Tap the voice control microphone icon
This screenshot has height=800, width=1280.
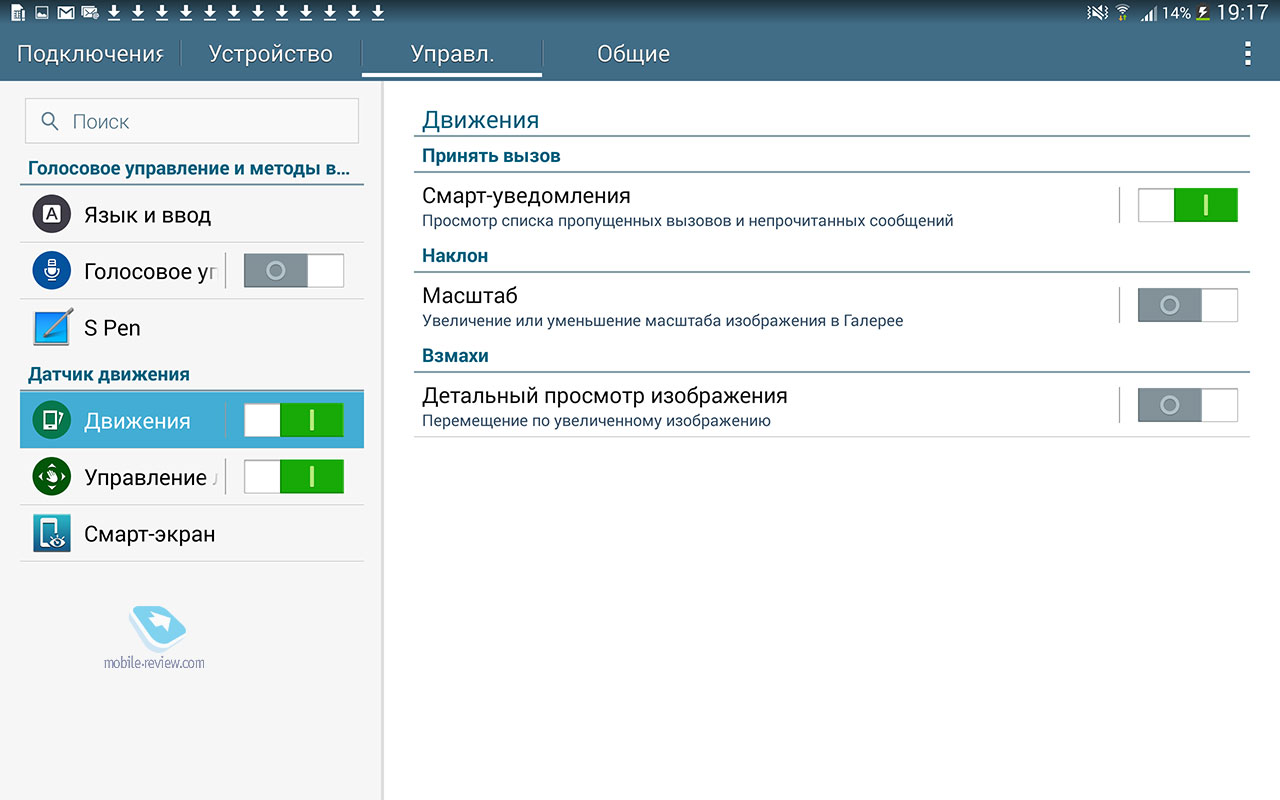(x=51, y=271)
